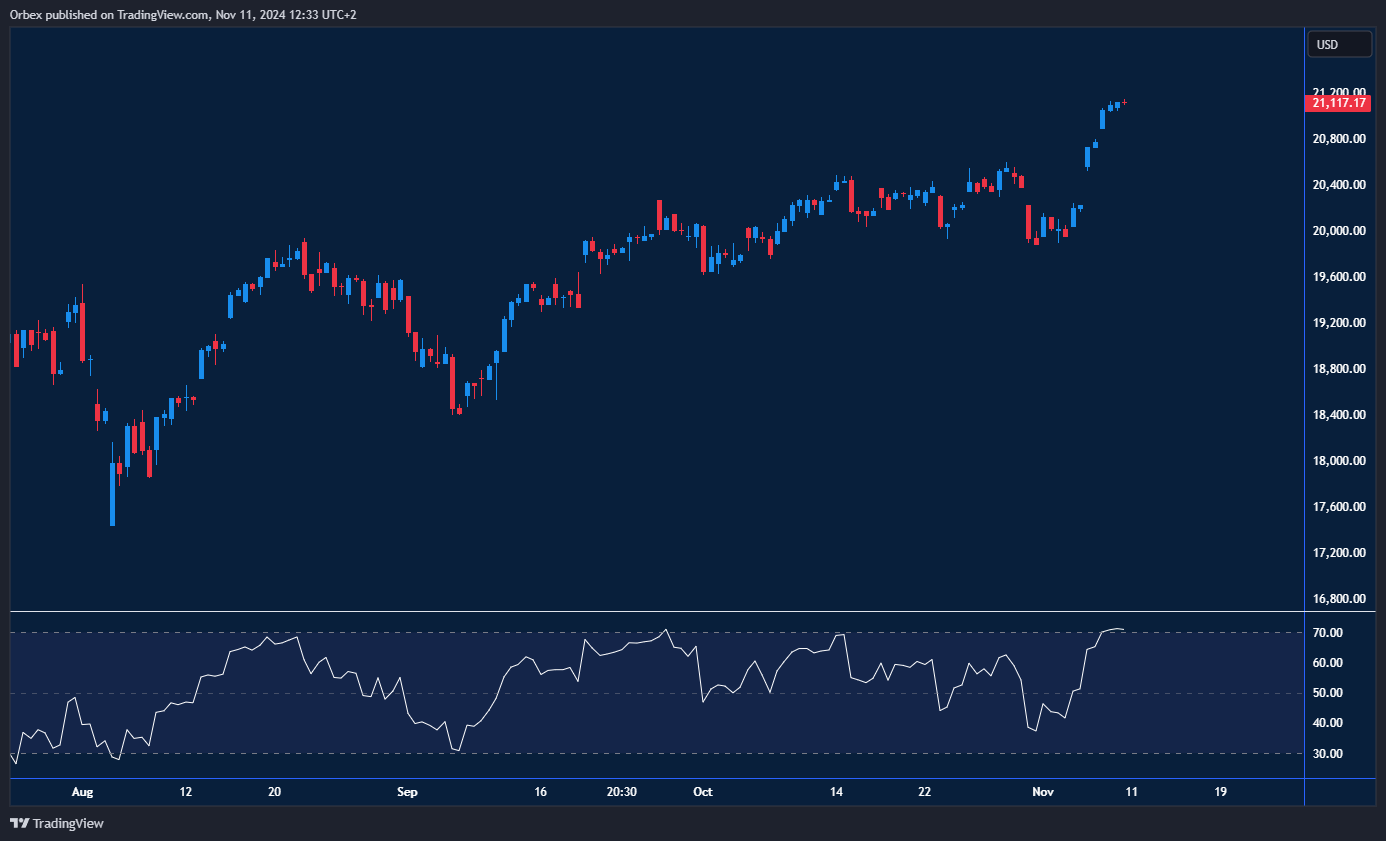The height and width of the screenshot is (841, 1386).
Task: Click the red 21,117.17 current price label
Action: click(x=1340, y=102)
